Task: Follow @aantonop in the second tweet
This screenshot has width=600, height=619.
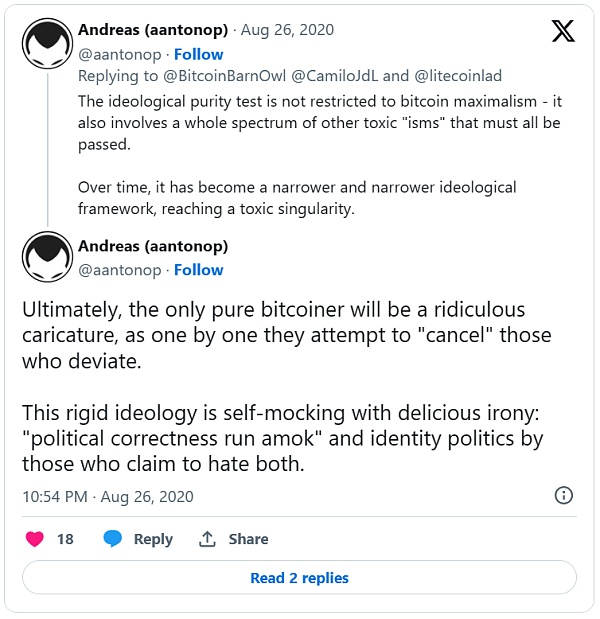Action: pyautogui.click(x=198, y=270)
